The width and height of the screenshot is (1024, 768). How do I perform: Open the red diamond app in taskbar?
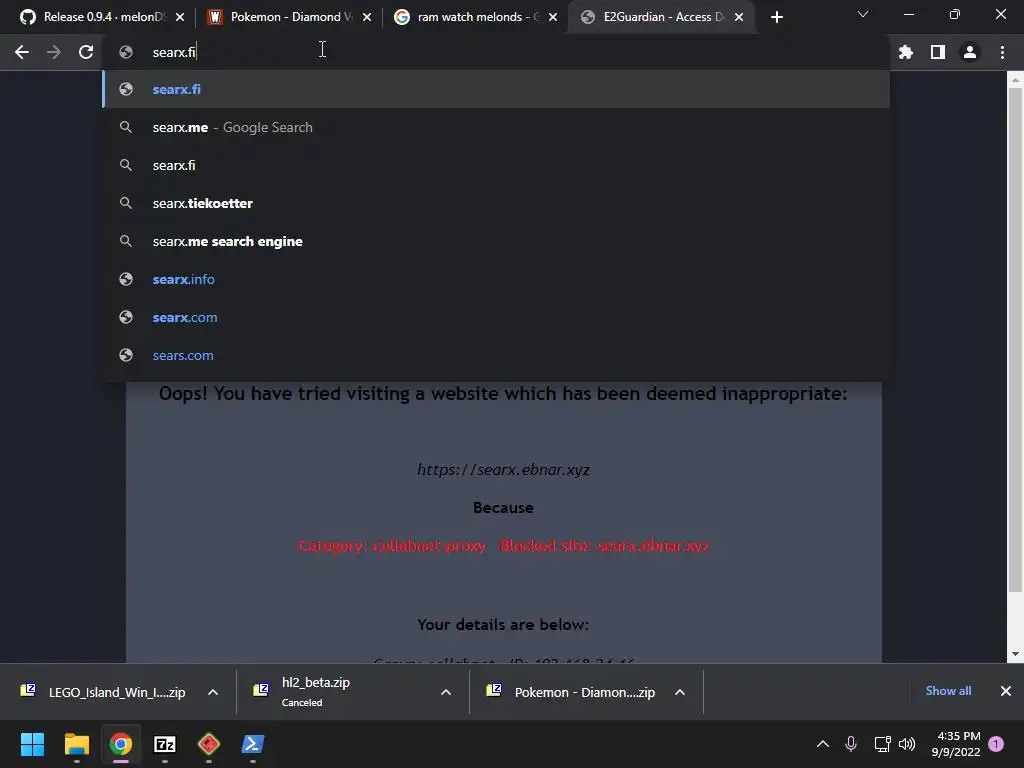pyautogui.click(x=208, y=744)
